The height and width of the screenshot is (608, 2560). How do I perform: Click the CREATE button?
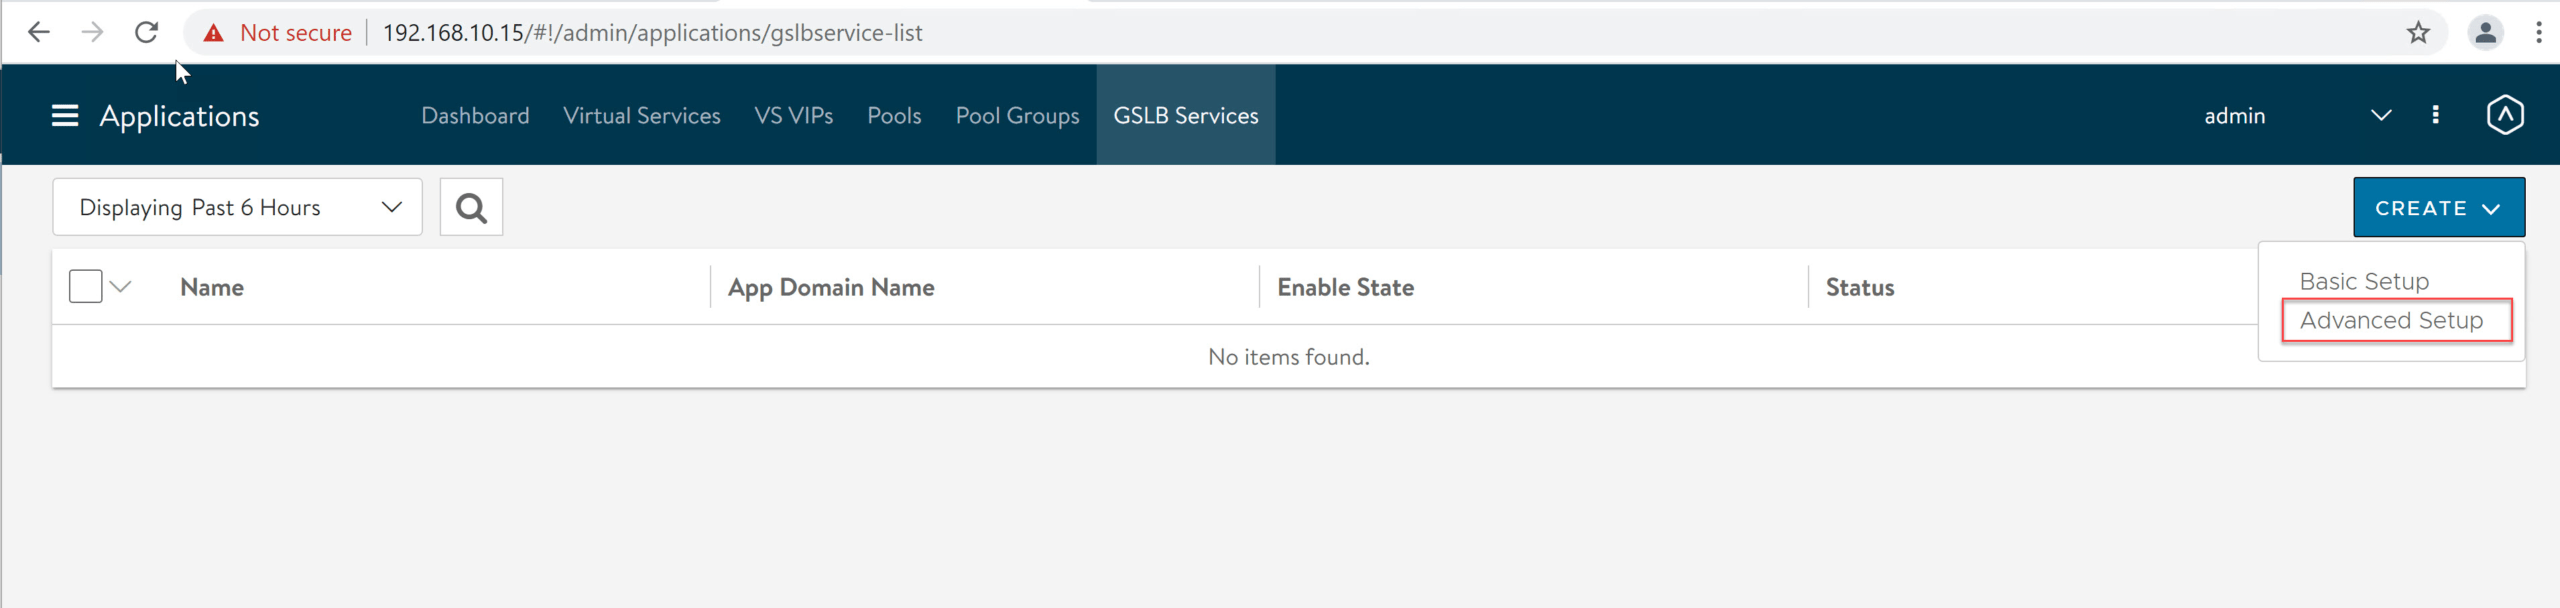(x=2438, y=208)
